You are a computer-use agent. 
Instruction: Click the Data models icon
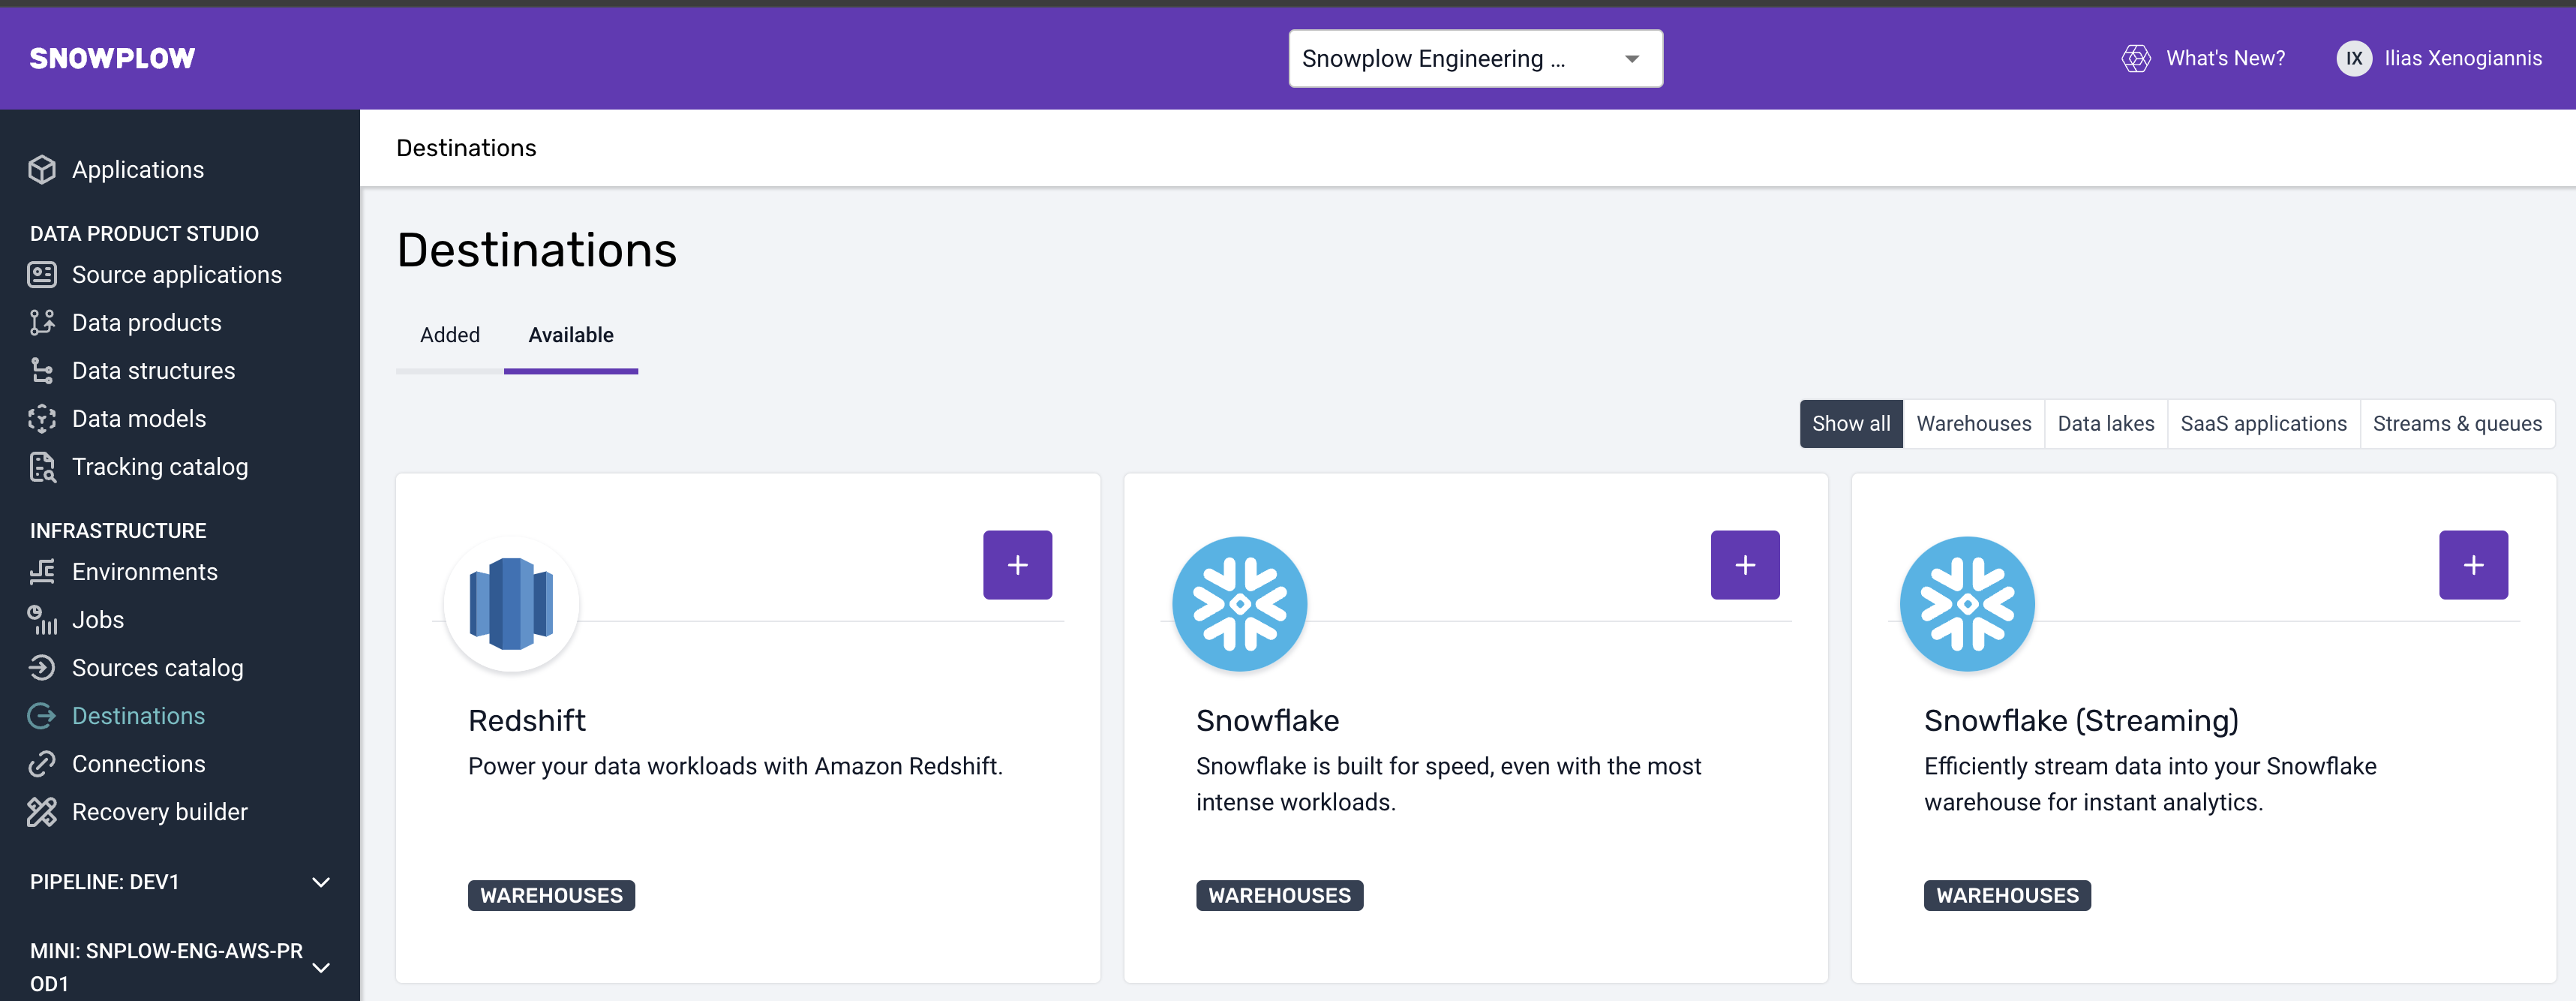point(42,419)
